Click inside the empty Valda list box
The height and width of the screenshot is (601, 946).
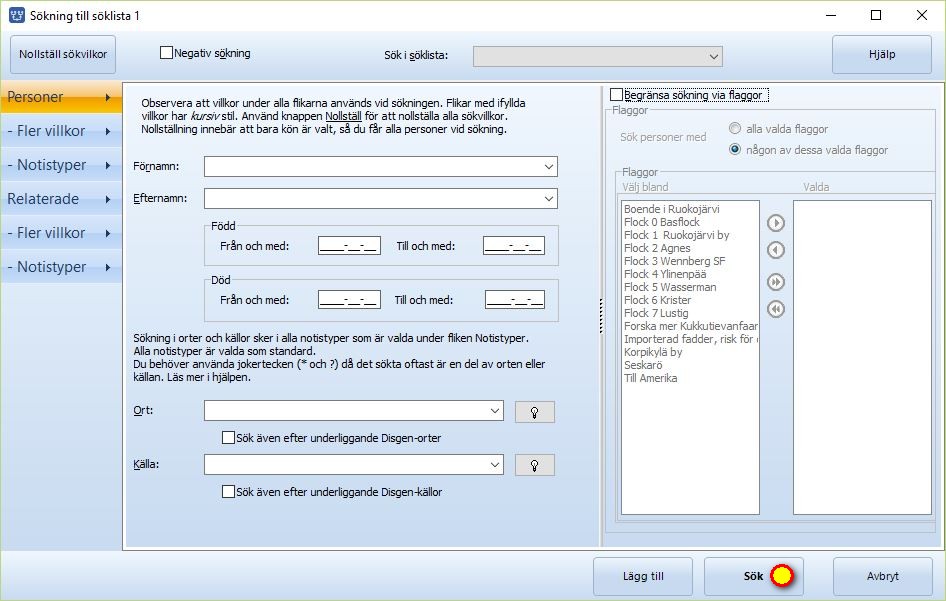[862, 357]
